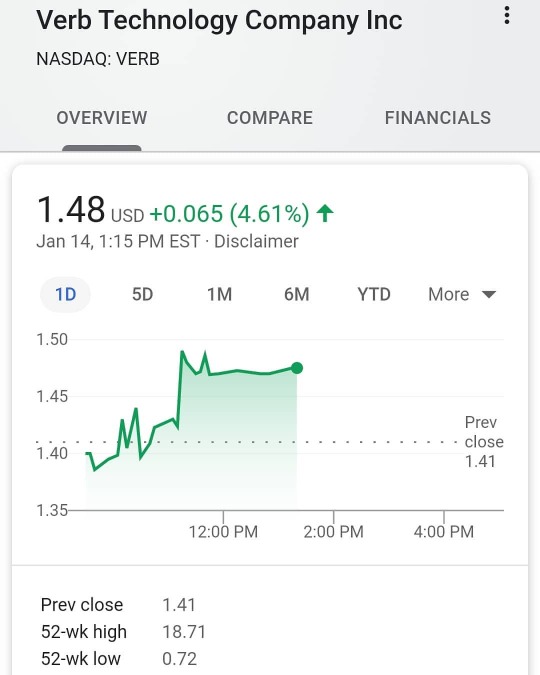Click the Verb Technology Company Inc title
This screenshot has height=675, width=540.
tap(219, 20)
